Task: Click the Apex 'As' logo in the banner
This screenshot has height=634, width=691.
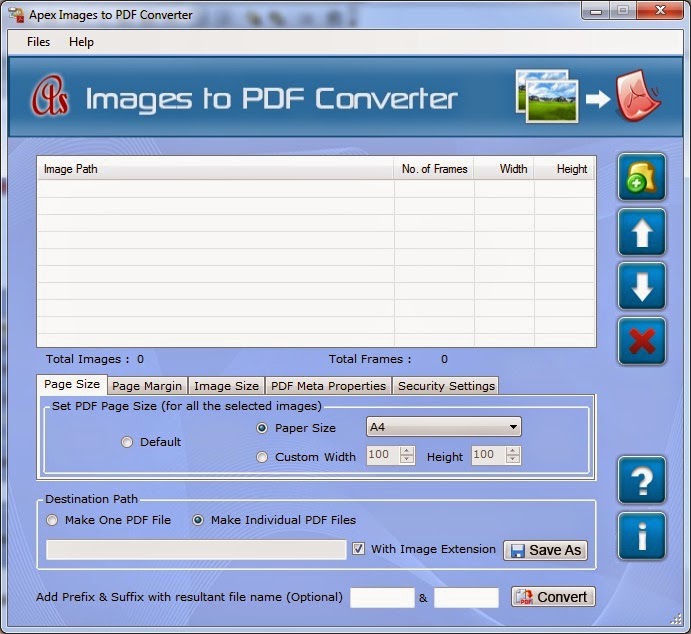Action: click(50, 96)
